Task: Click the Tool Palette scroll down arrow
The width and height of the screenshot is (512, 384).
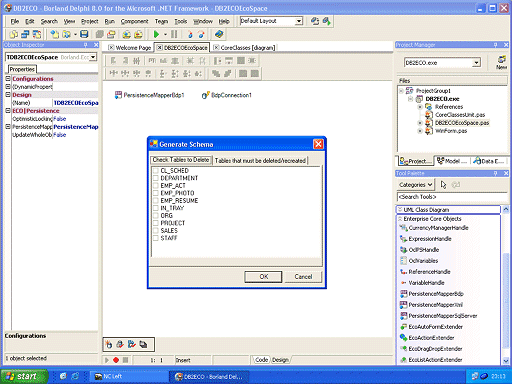Action: coord(506,360)
